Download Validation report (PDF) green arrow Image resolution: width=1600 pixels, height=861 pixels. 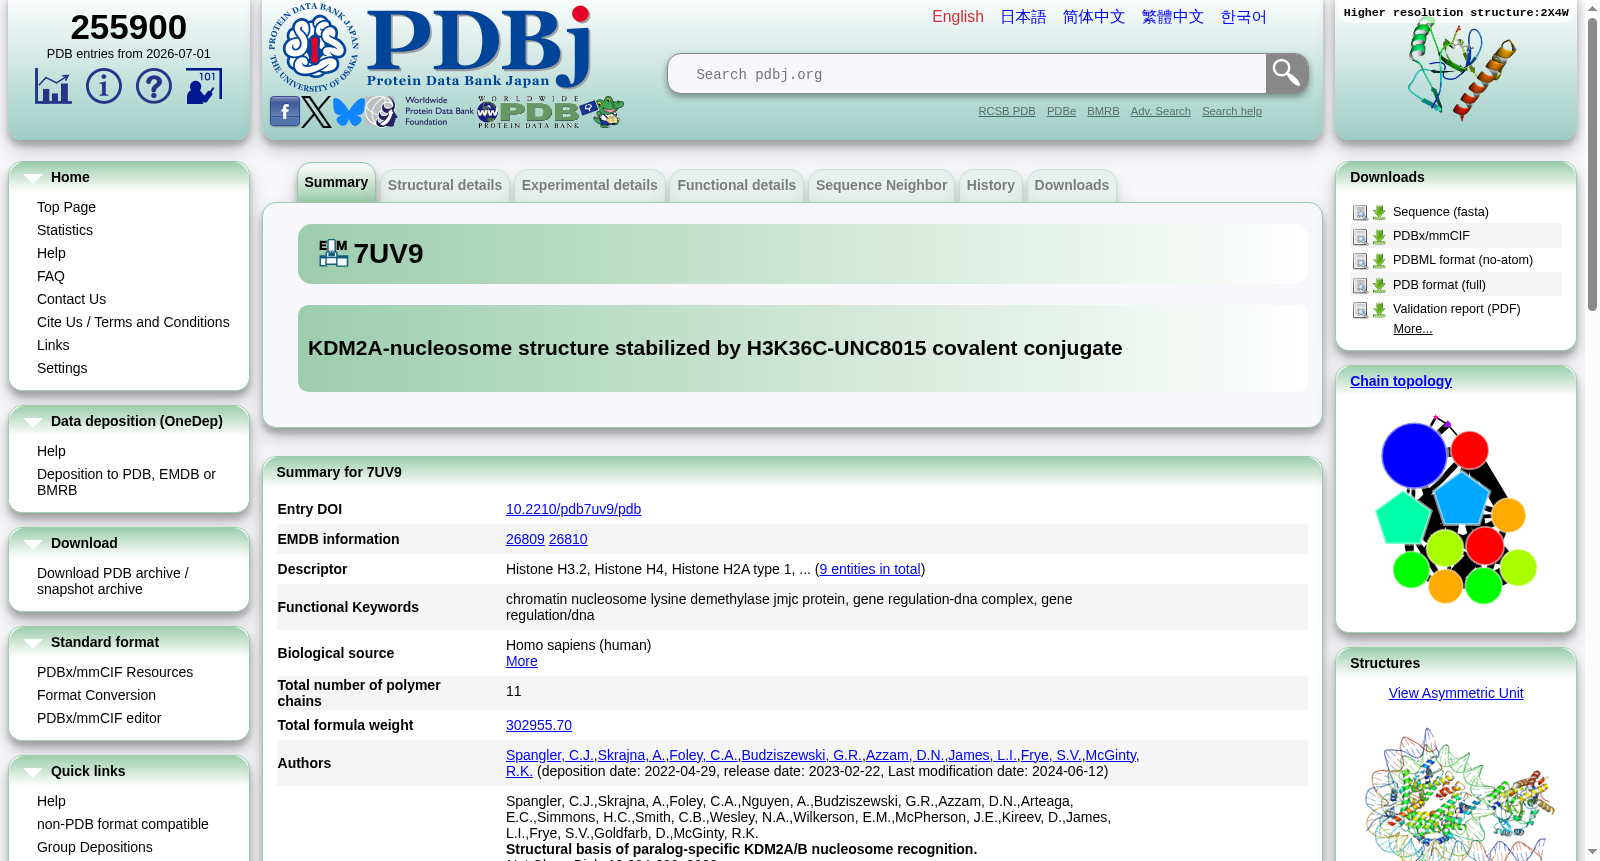(1379, 310)
